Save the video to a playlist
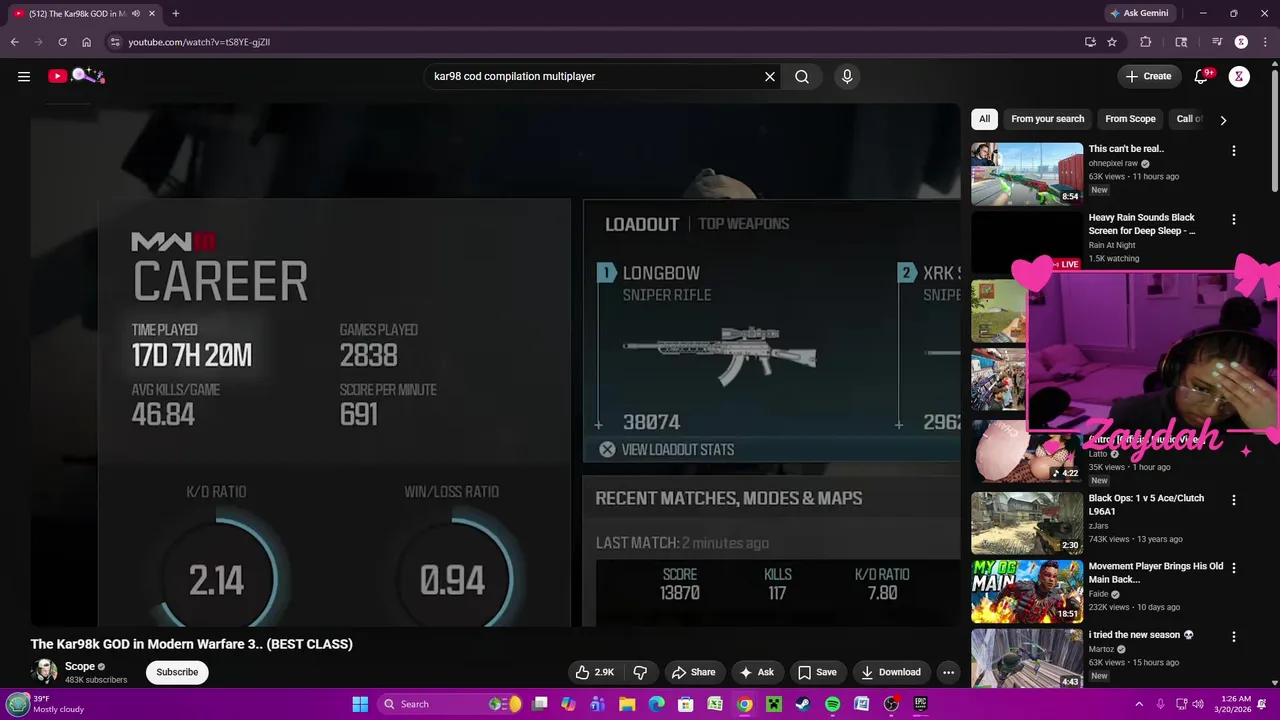This screenshot has height=720, width=1280. pyautogui.click(x=817, y=672)
